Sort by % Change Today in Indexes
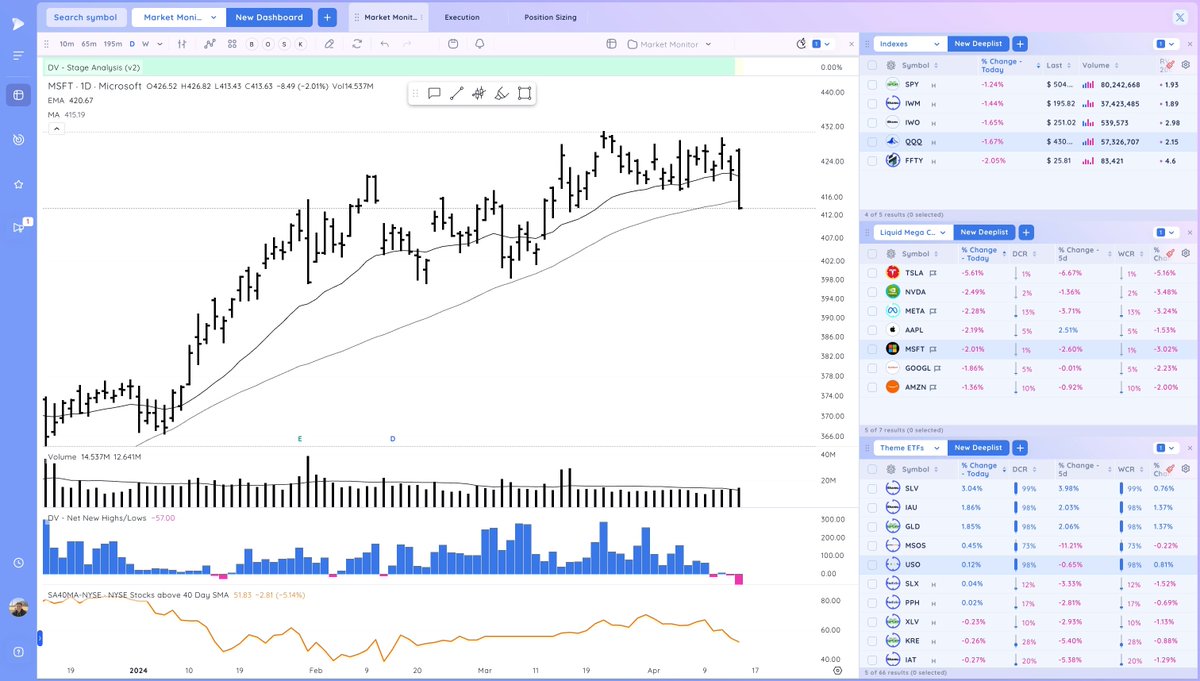 [1003, 64]
